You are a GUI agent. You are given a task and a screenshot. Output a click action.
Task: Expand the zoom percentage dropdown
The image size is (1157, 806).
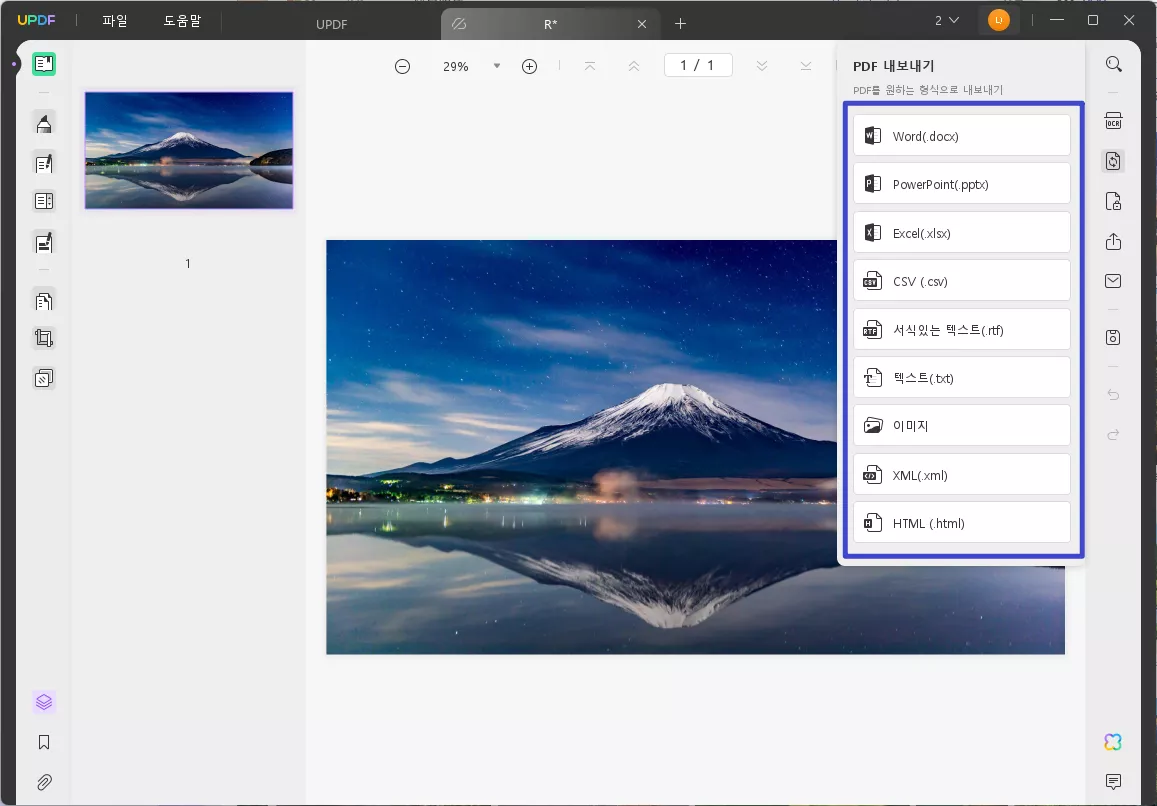click(x=497, y=66)
